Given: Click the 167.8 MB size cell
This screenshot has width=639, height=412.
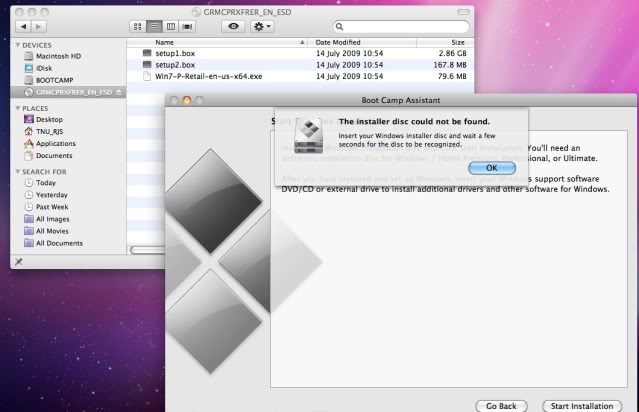Looking at the screenshot, I should coord(450,65).
